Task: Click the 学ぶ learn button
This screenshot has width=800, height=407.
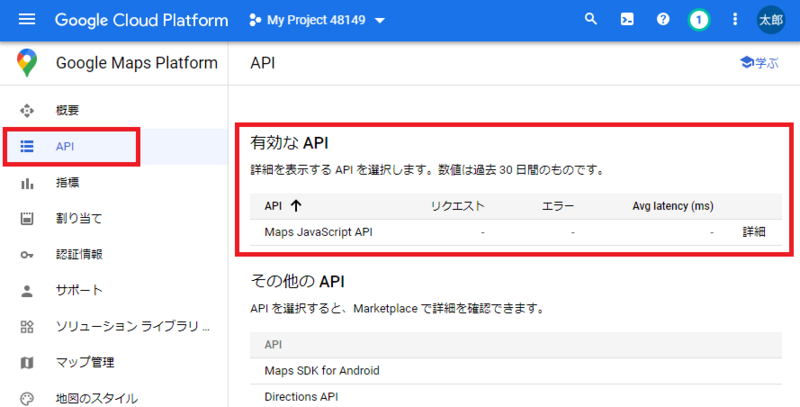Action: pyautogui.click(x=758, y=63)
